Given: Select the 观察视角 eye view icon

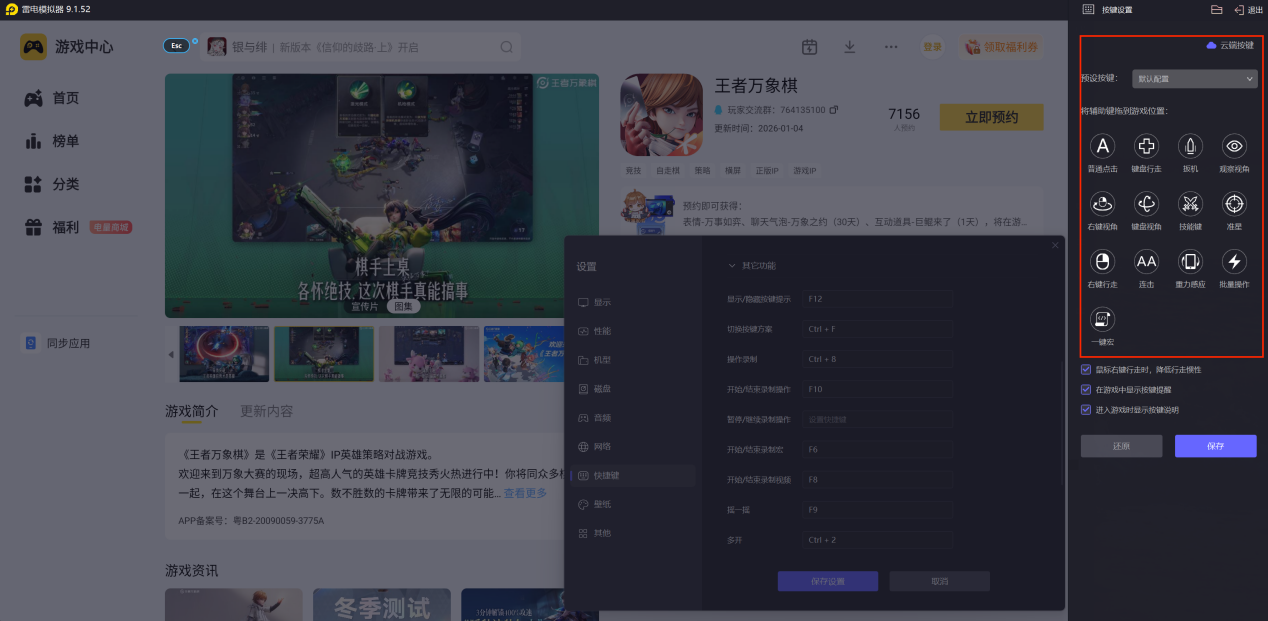Looking at the screenshot, I should pos(1235,146).
